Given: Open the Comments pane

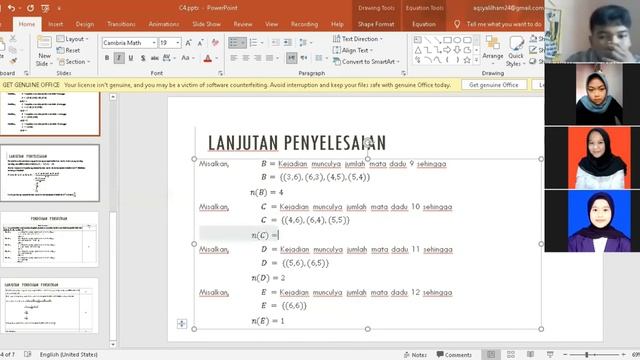Looking at the screenshot, I should 454,355.
